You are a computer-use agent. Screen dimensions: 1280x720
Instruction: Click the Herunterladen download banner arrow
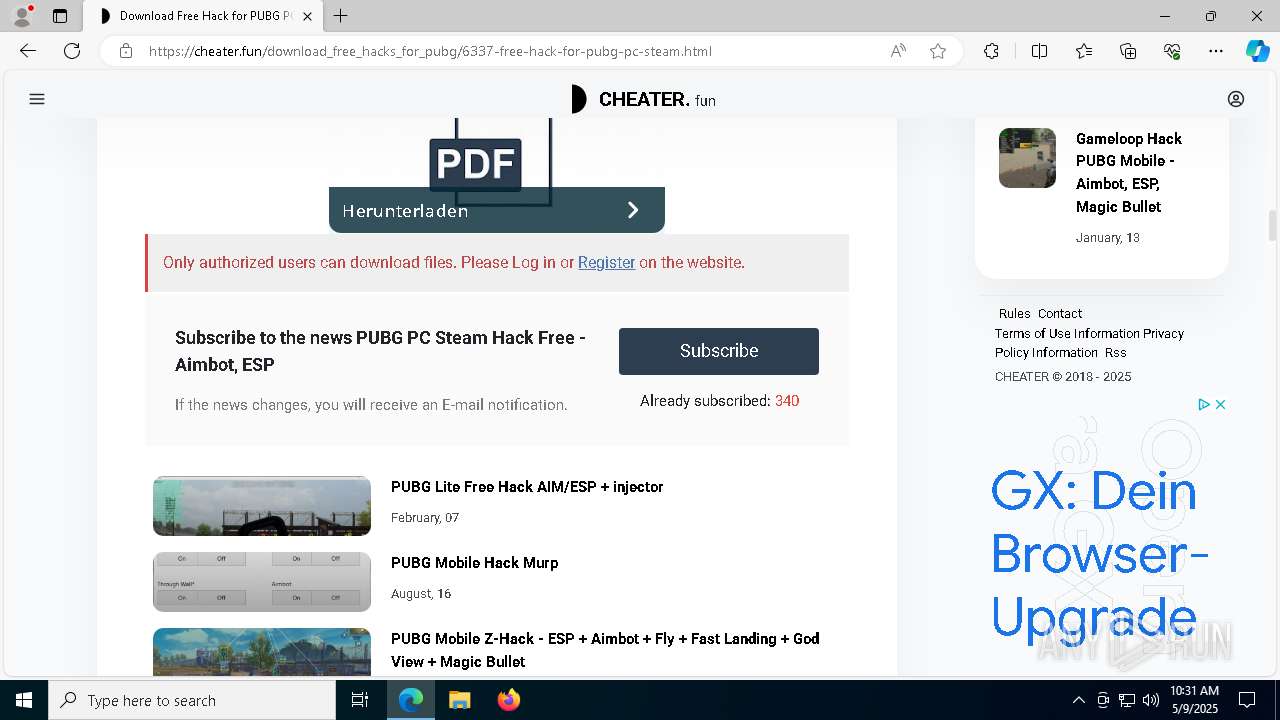click(632, 210)
